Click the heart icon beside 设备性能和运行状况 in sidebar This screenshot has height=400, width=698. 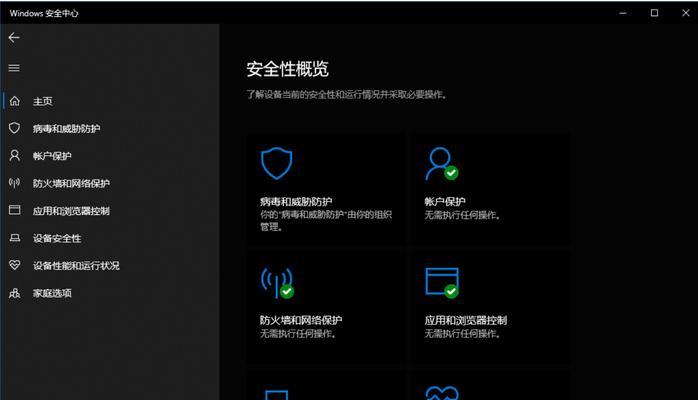[x=15, y=265]
